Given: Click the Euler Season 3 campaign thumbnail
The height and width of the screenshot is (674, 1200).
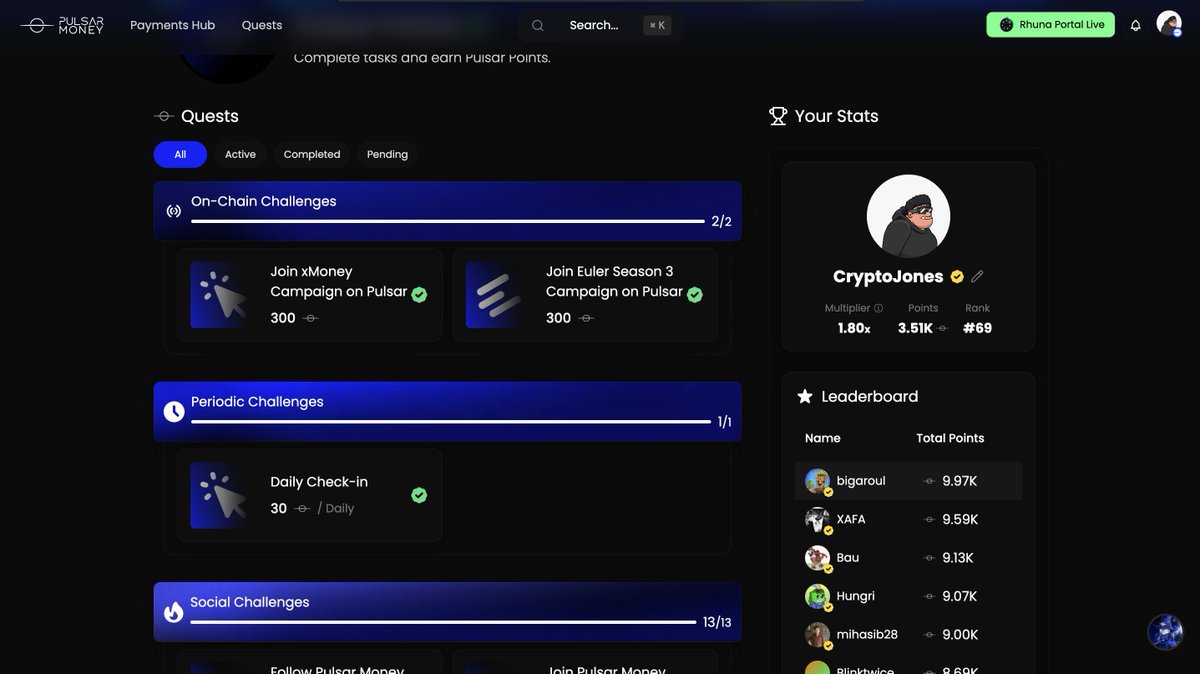Looking at the screenshot, I should tap(493, 295).
